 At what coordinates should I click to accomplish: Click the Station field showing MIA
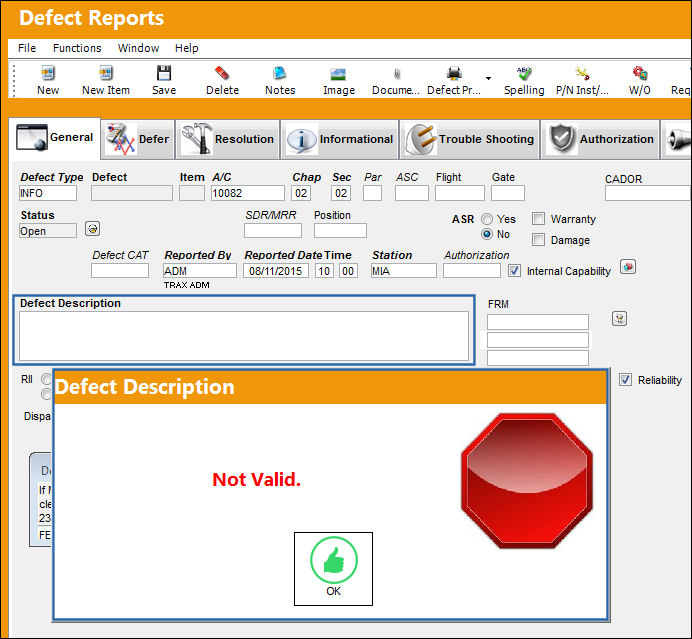(x=404, y=271)
